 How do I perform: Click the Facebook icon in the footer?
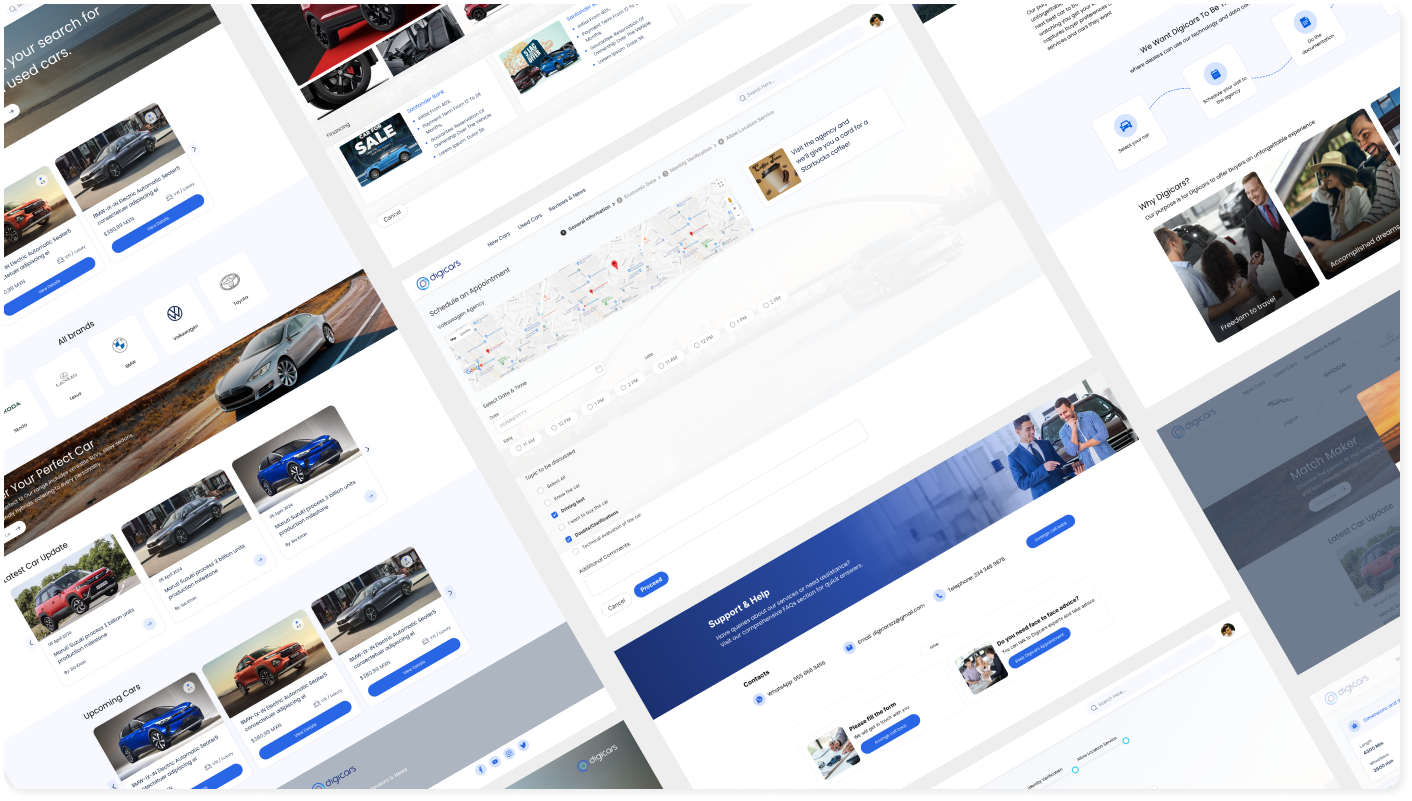[481, 769]
